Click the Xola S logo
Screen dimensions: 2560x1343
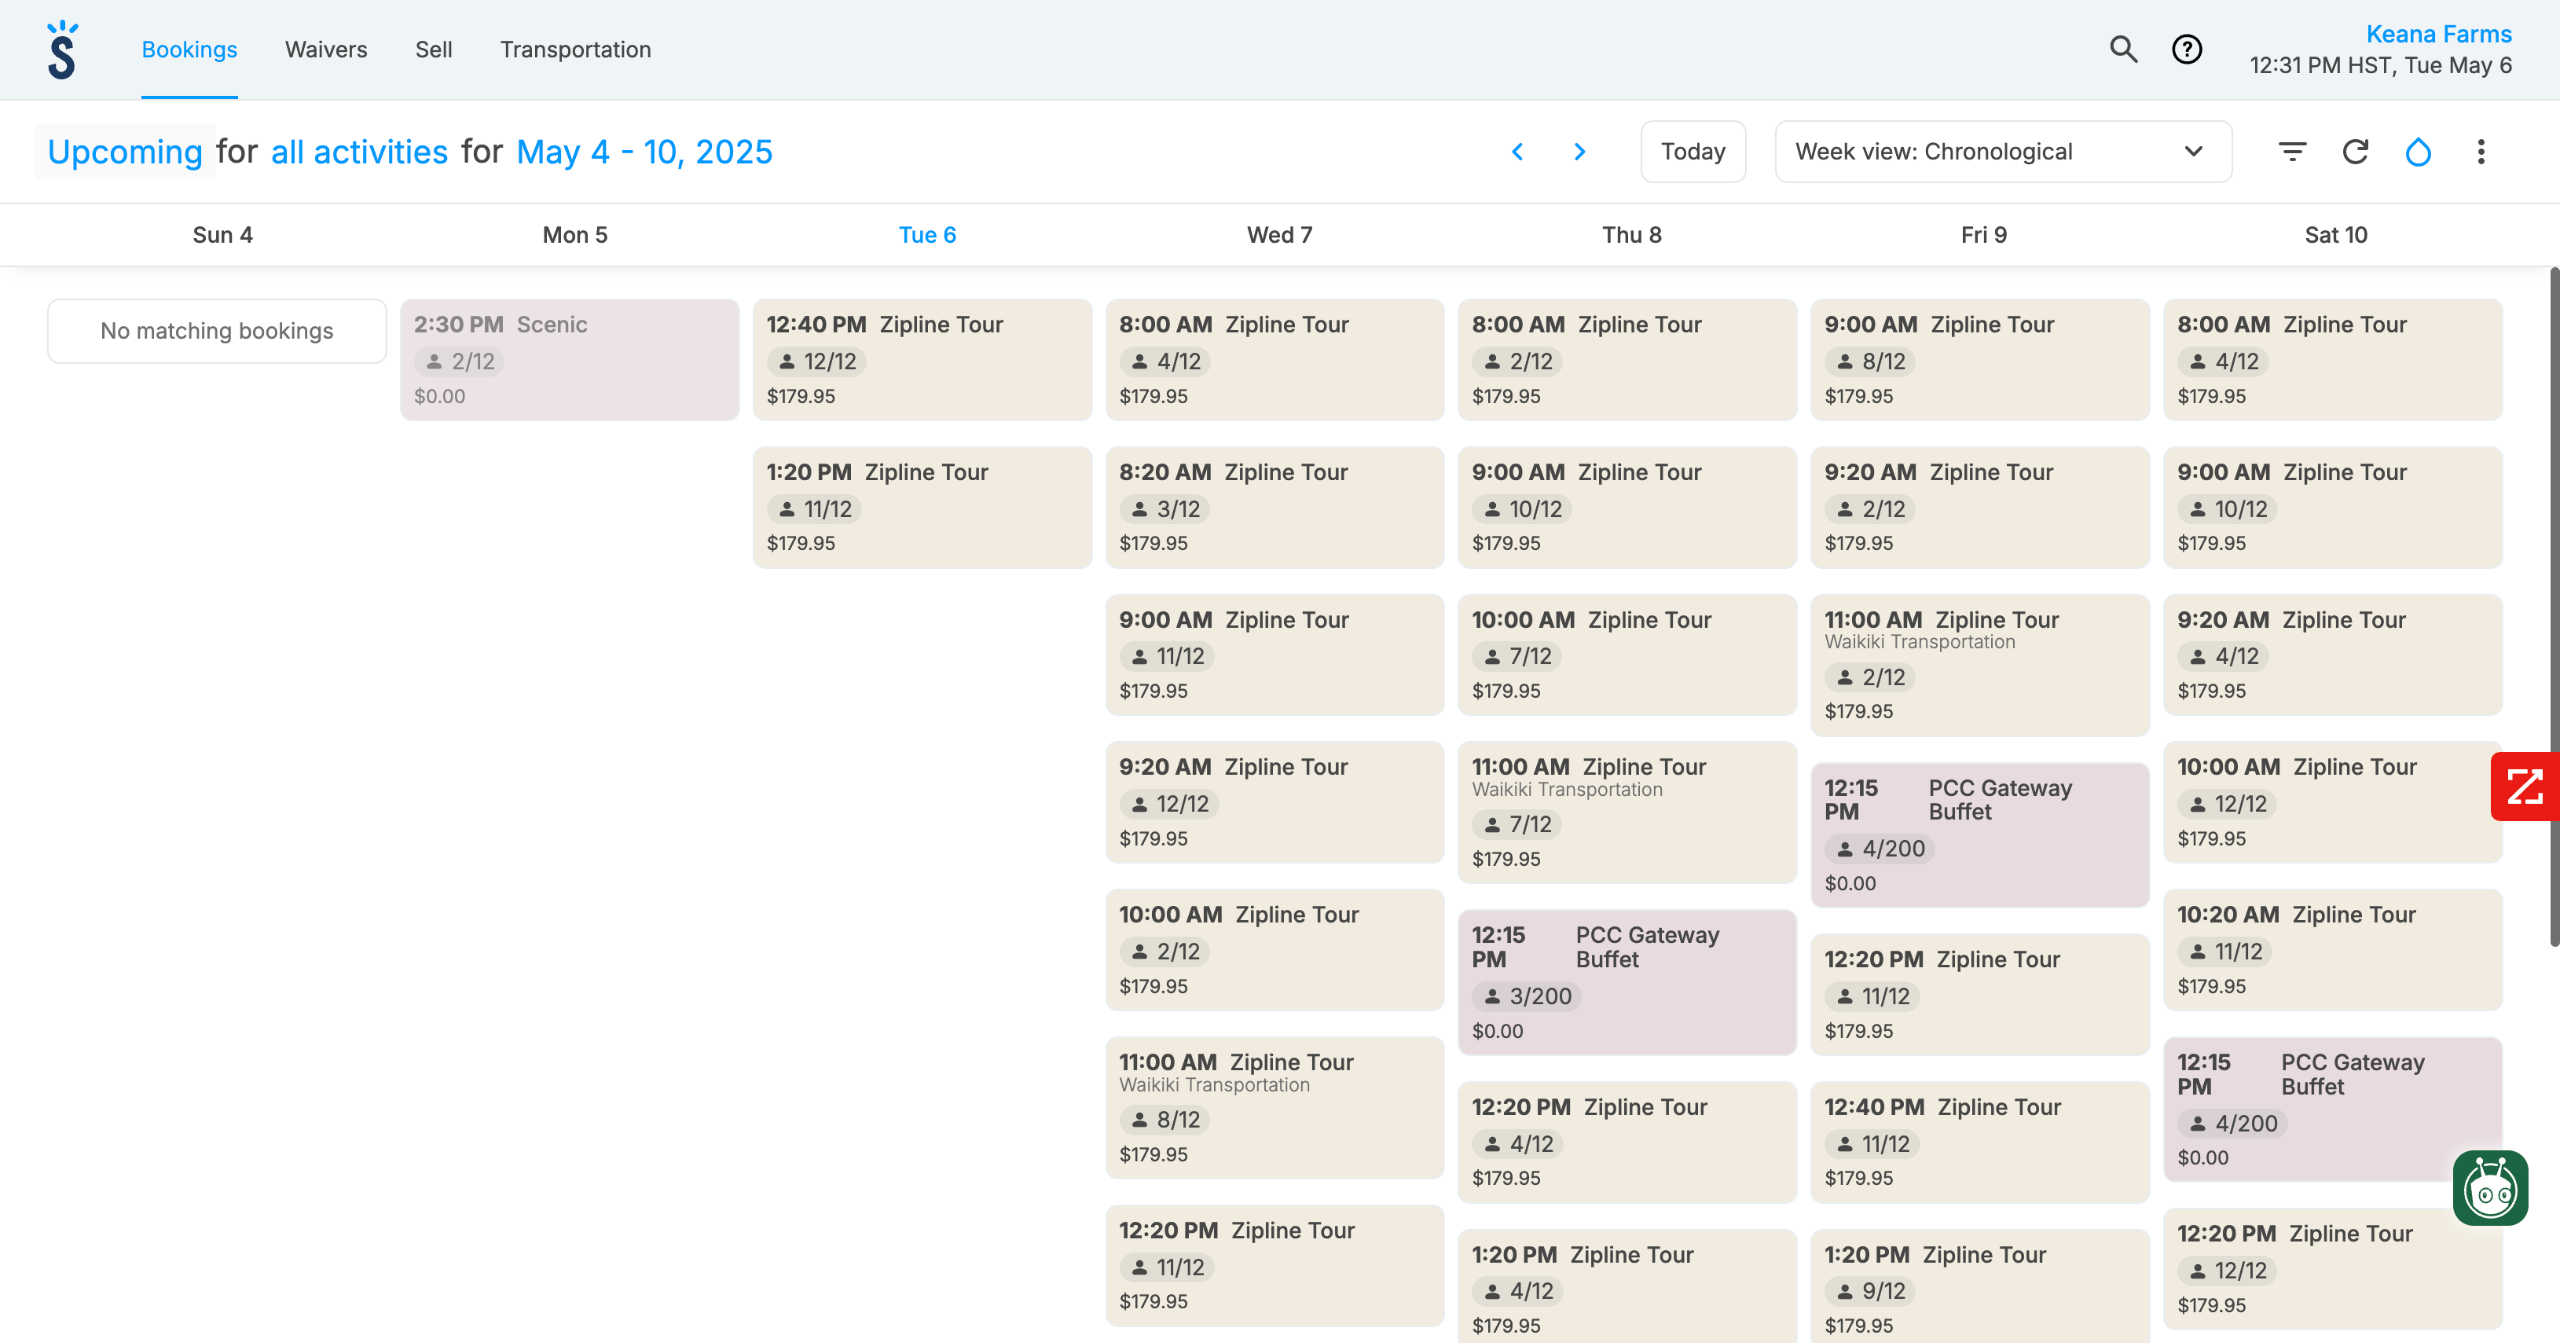[x=62, y=50]
